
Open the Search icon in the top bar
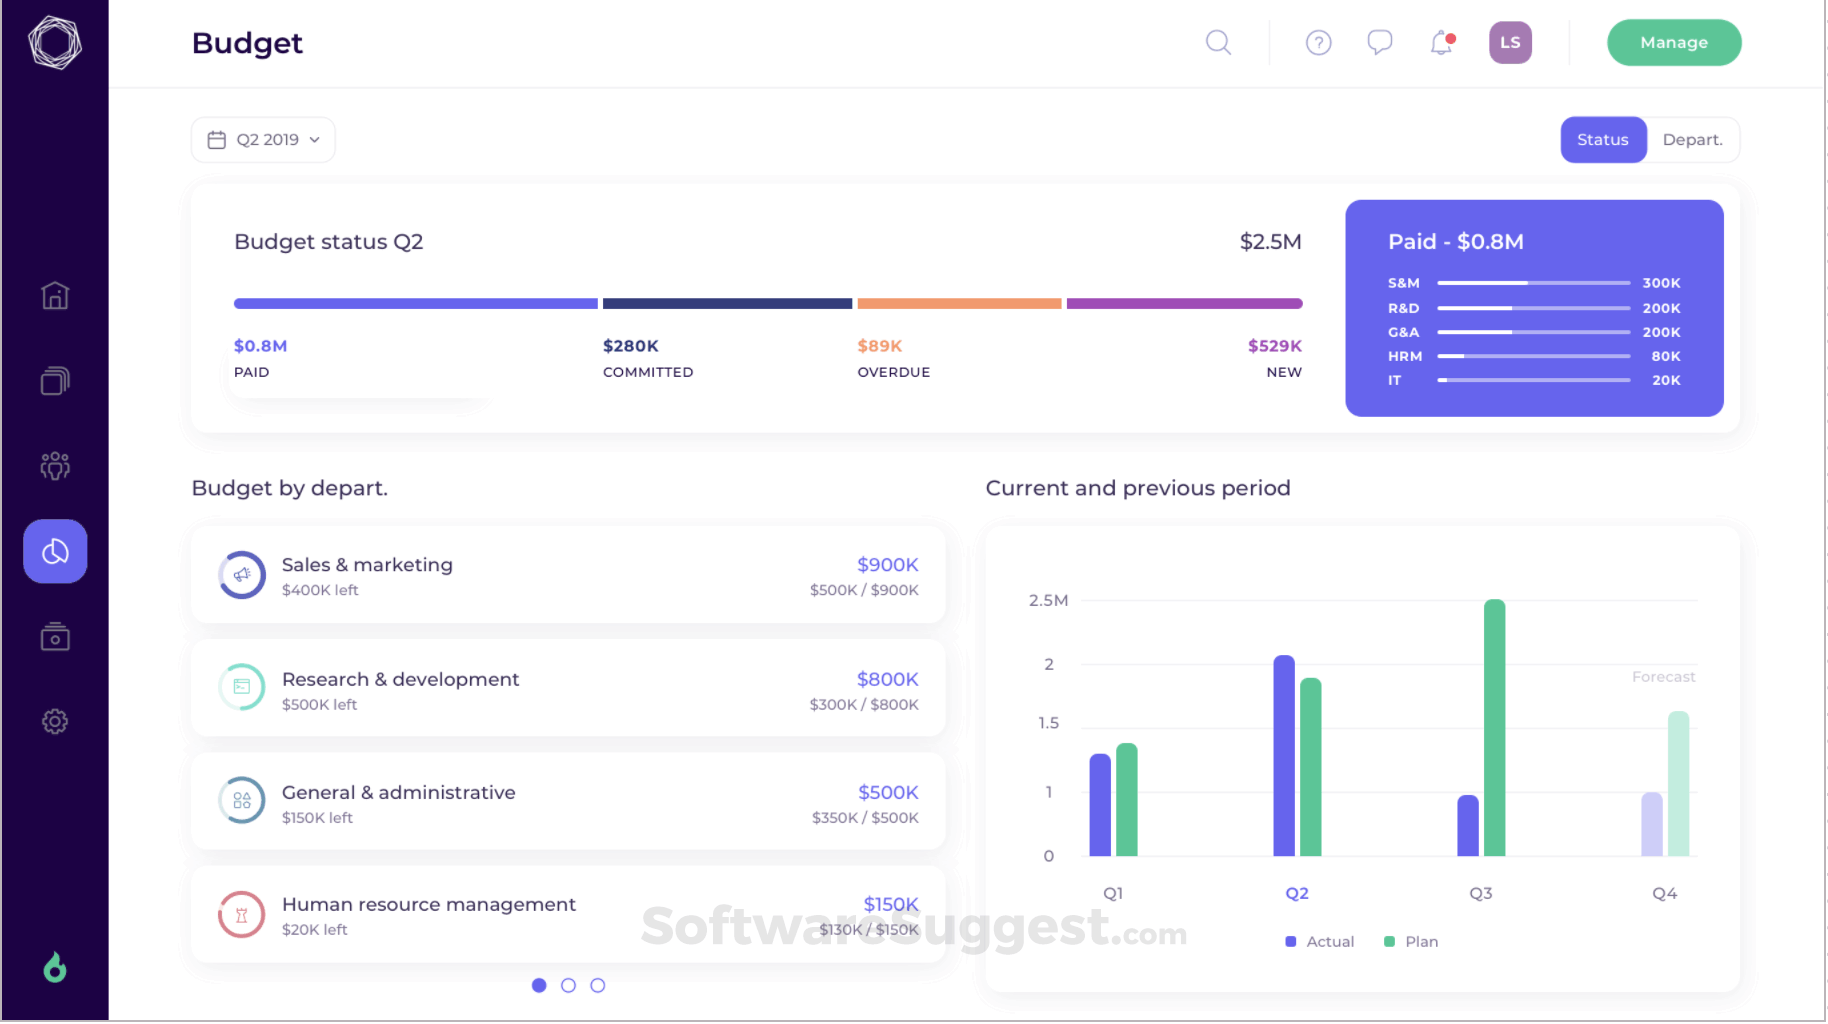[x=1218, y=42]
